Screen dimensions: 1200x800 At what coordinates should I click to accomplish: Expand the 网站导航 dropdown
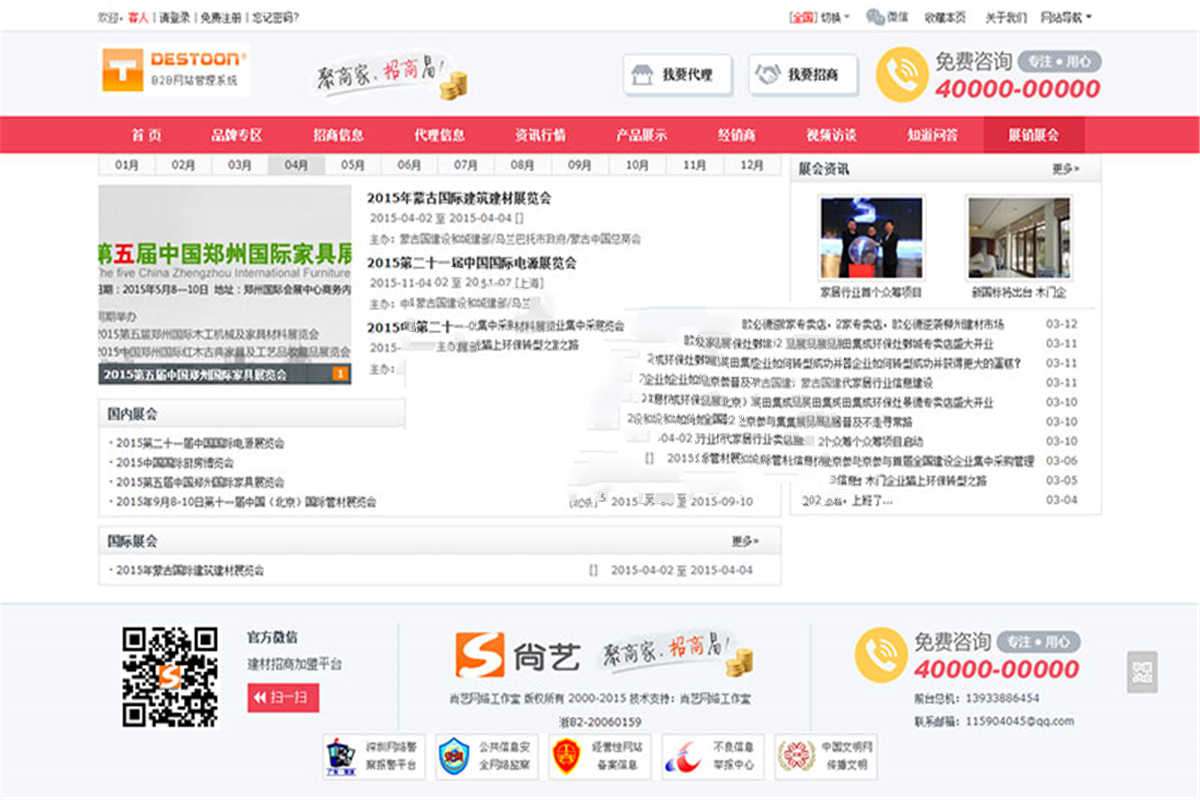[1066, 16]
